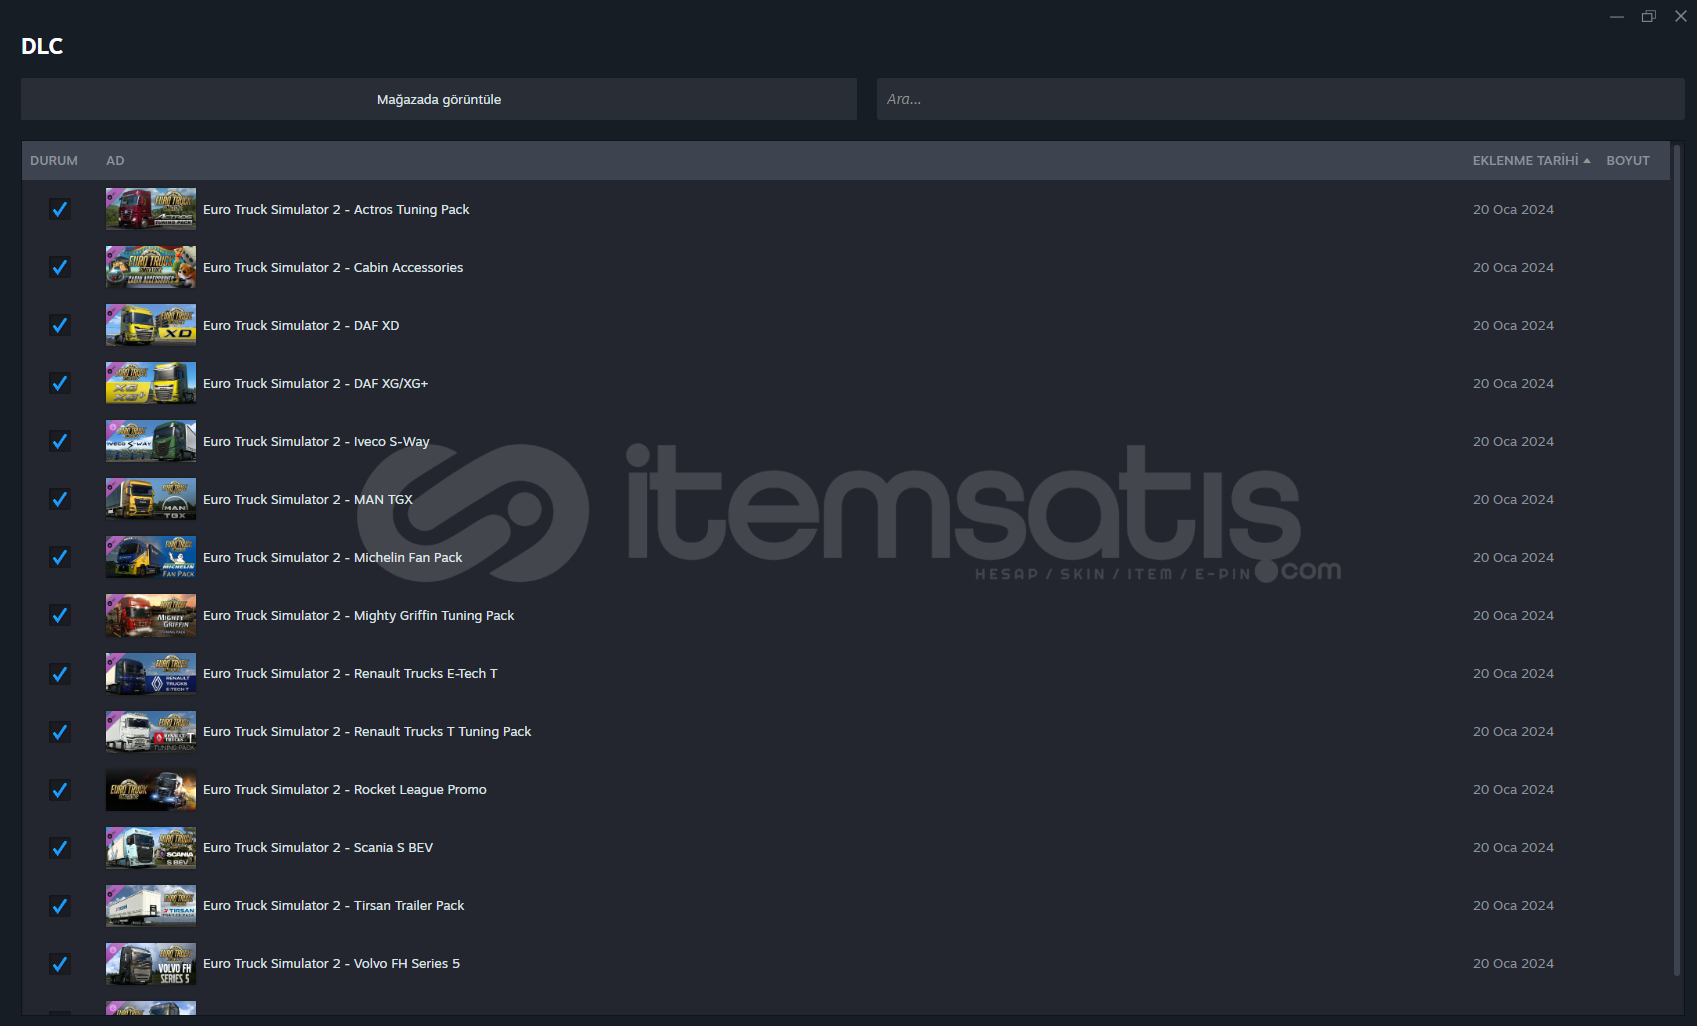The height and width of the screenshot is (1026, 1697).
Task: Click the 'DAF XG/XG+' name text
Action: 391,383
